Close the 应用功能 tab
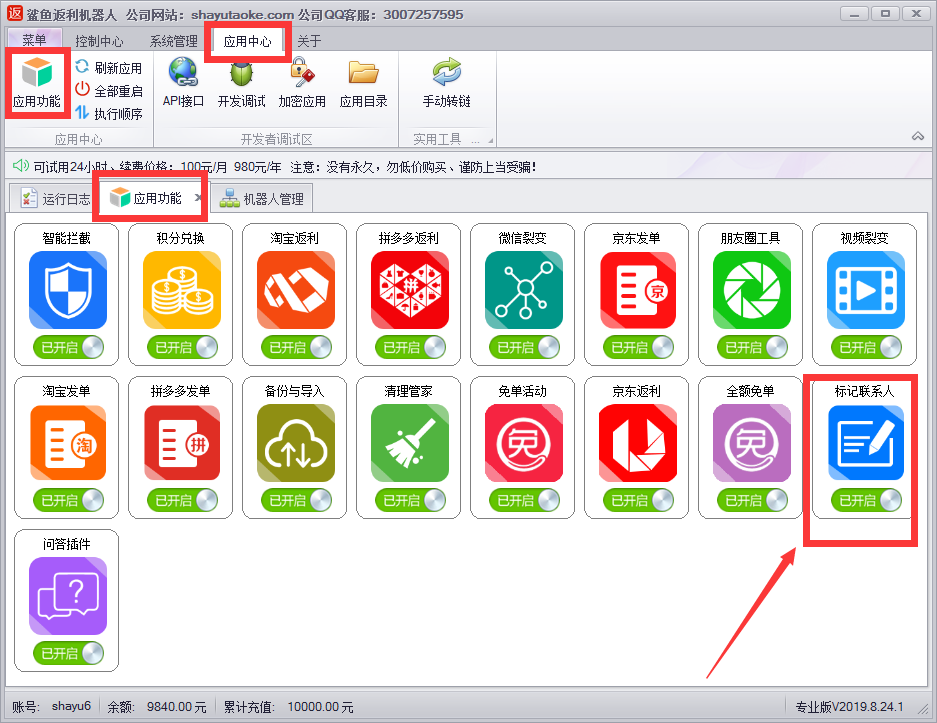 click(198, 197)
